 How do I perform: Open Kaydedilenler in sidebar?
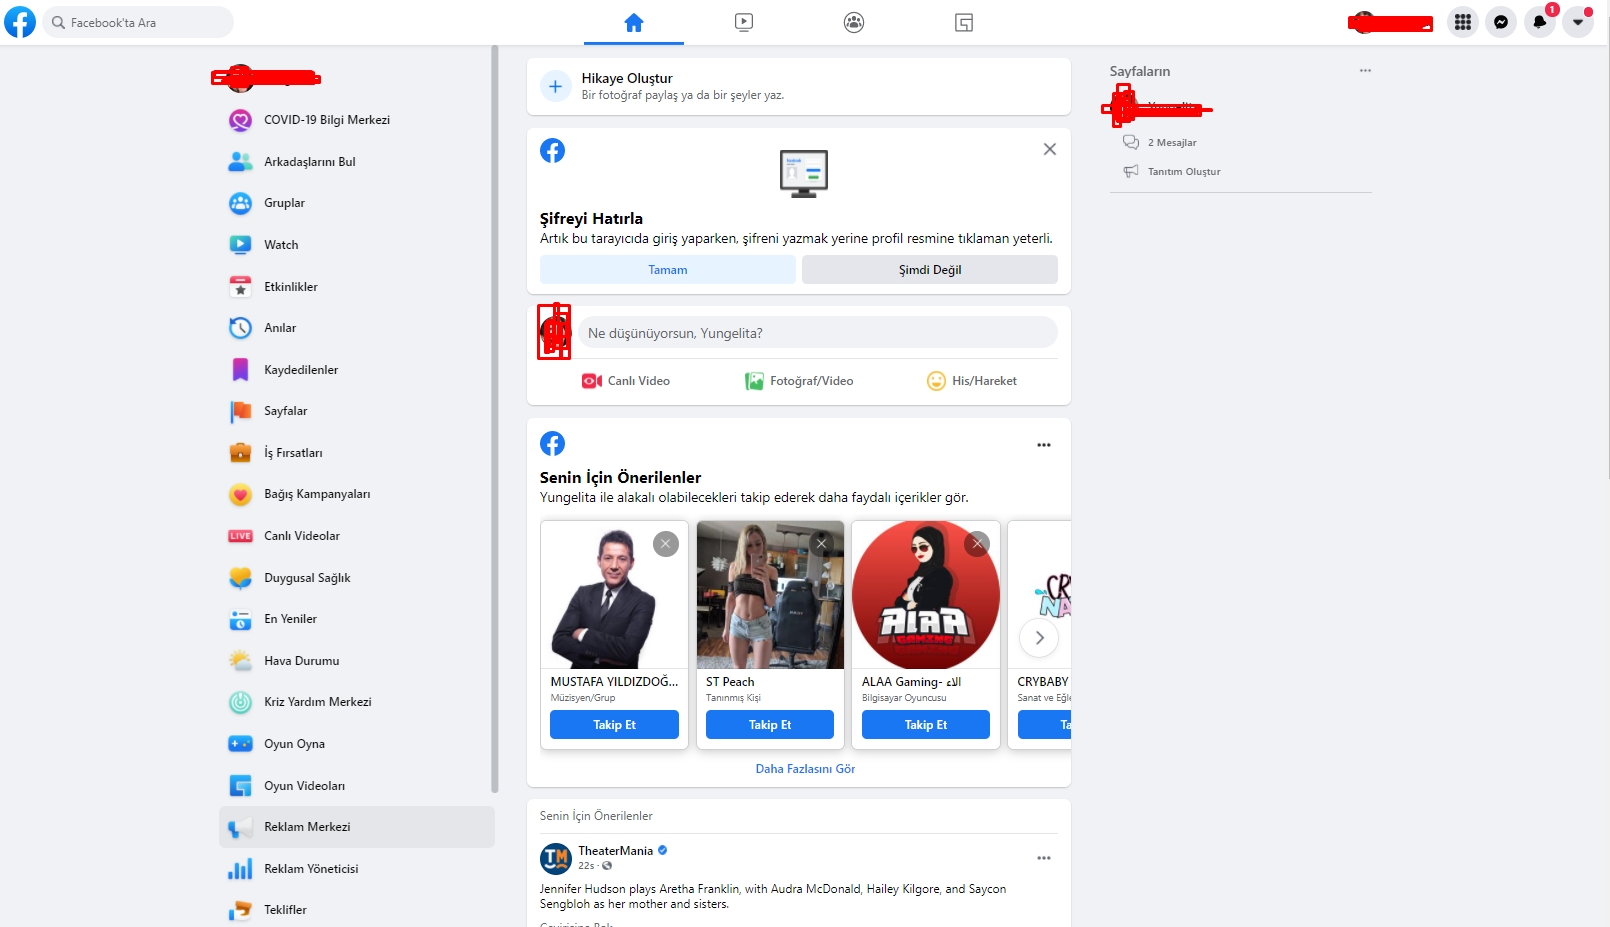pyautogui.click(x=357, y=370)
